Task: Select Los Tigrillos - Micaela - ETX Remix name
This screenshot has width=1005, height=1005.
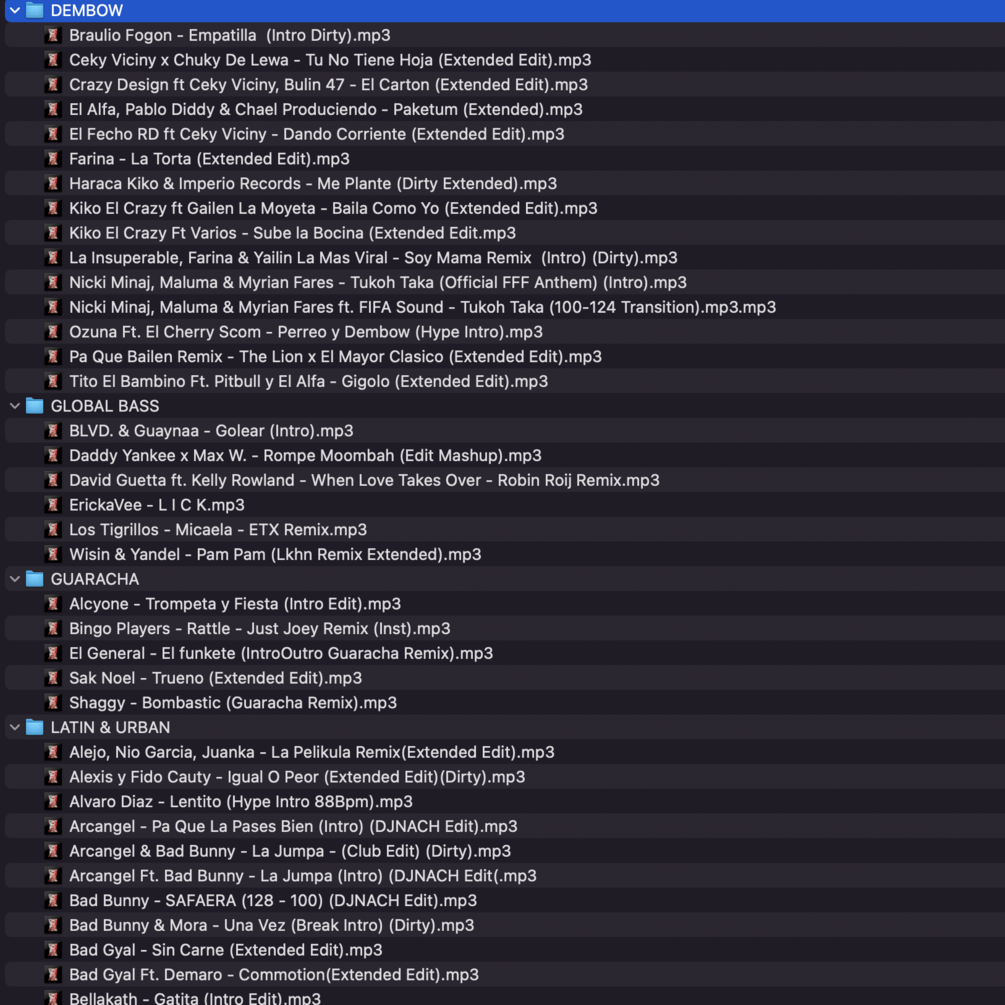Action: (x=218, y=530)
